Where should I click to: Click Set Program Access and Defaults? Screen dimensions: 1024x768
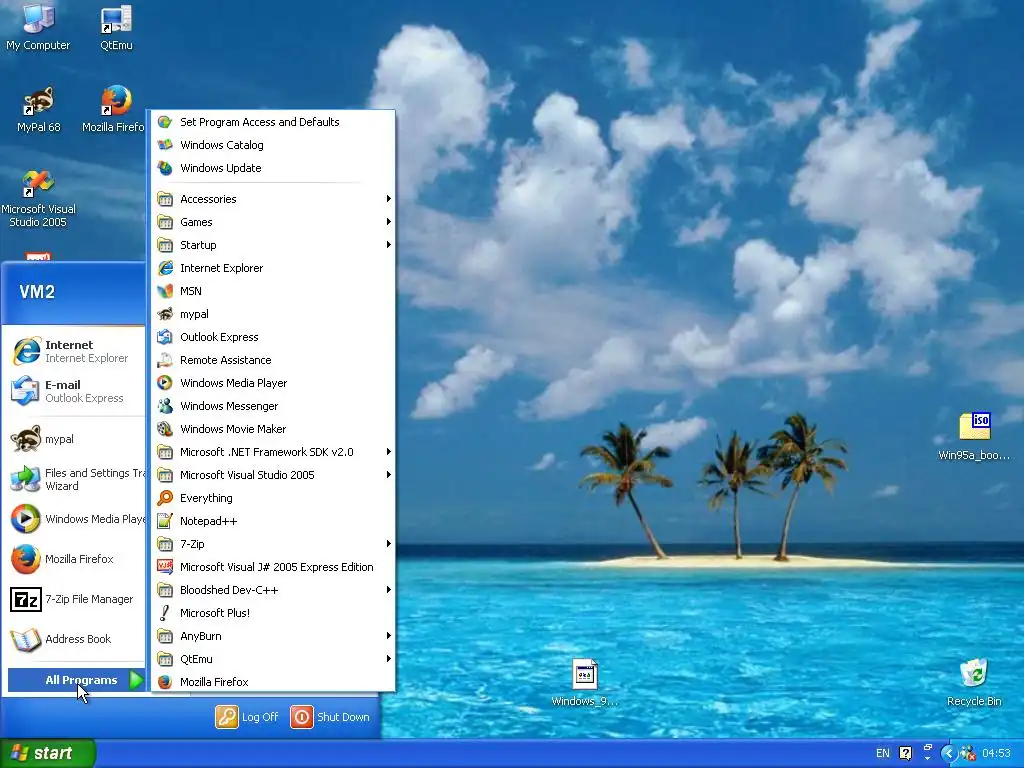click(x=273, y=122)
